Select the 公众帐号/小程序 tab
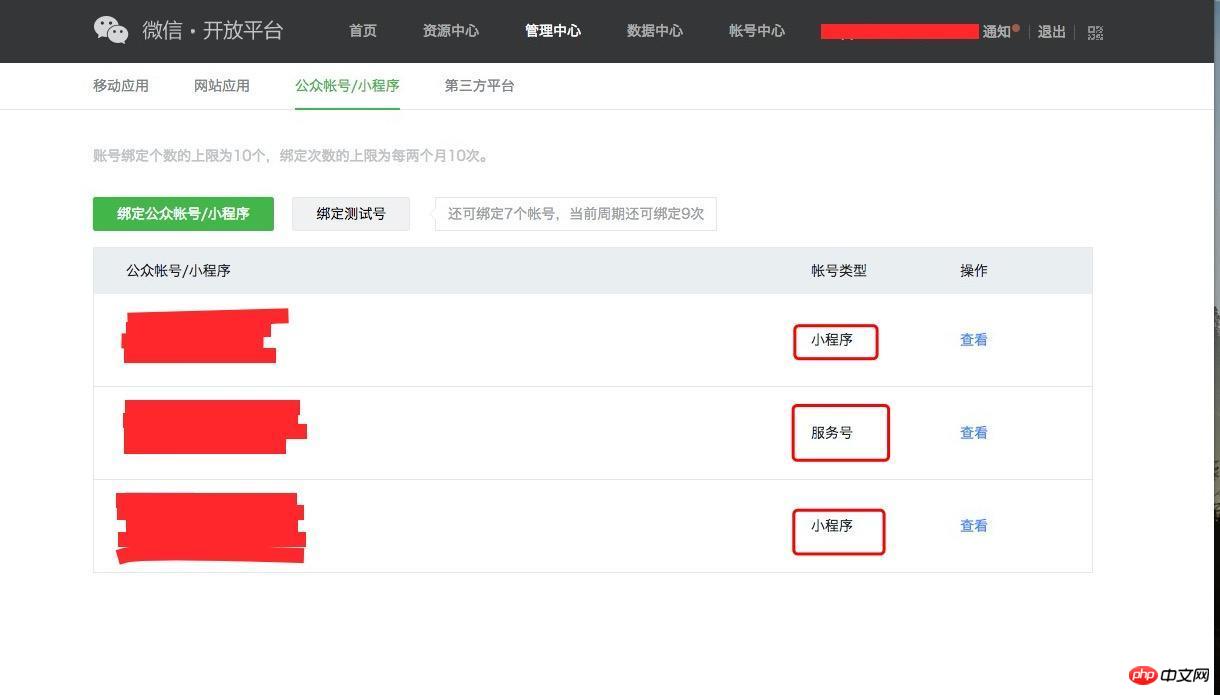 coord(347,86)
